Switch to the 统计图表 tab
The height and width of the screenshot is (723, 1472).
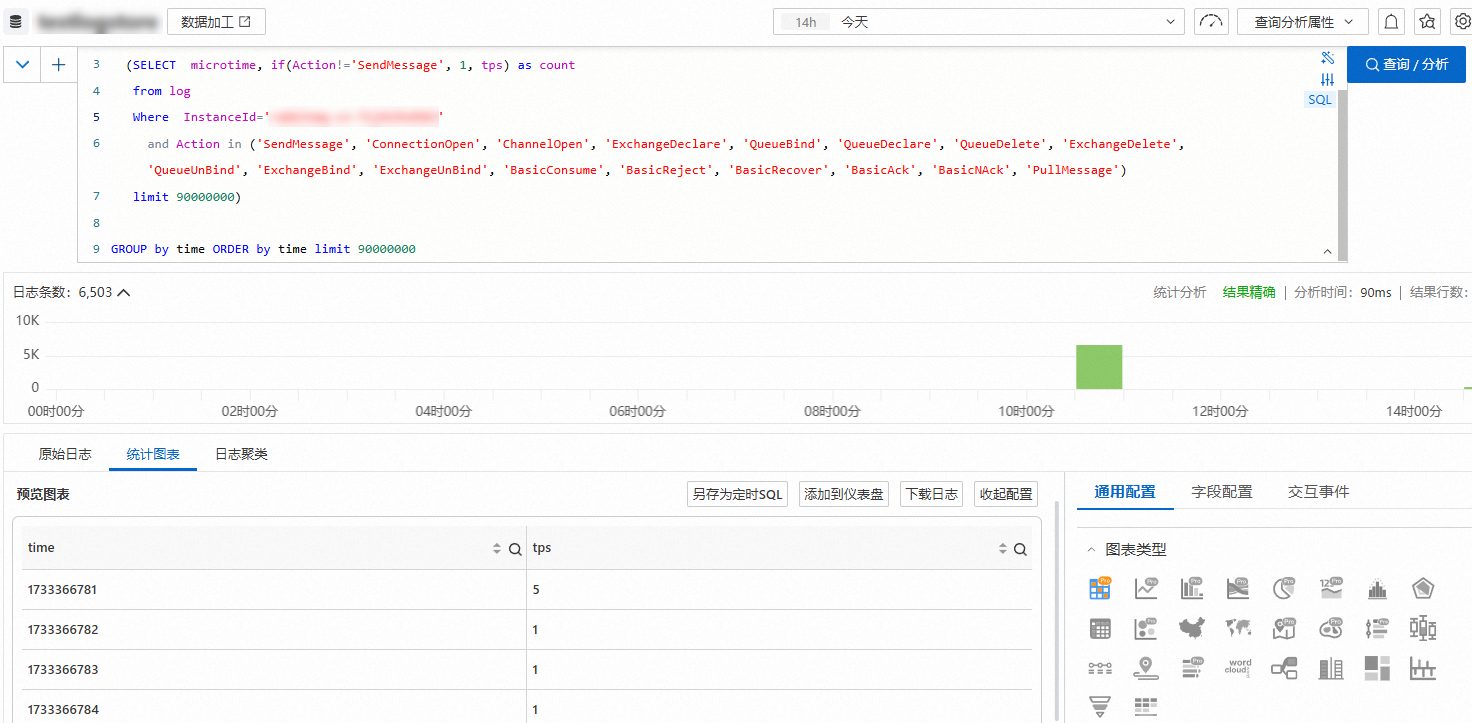pos(153,454)
